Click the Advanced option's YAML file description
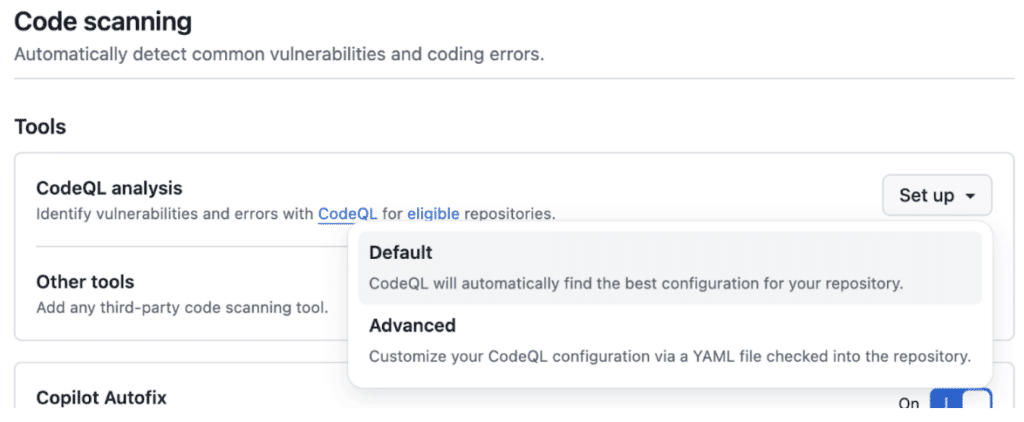This screenshot has height=422, width=1024. coord(669,356)
